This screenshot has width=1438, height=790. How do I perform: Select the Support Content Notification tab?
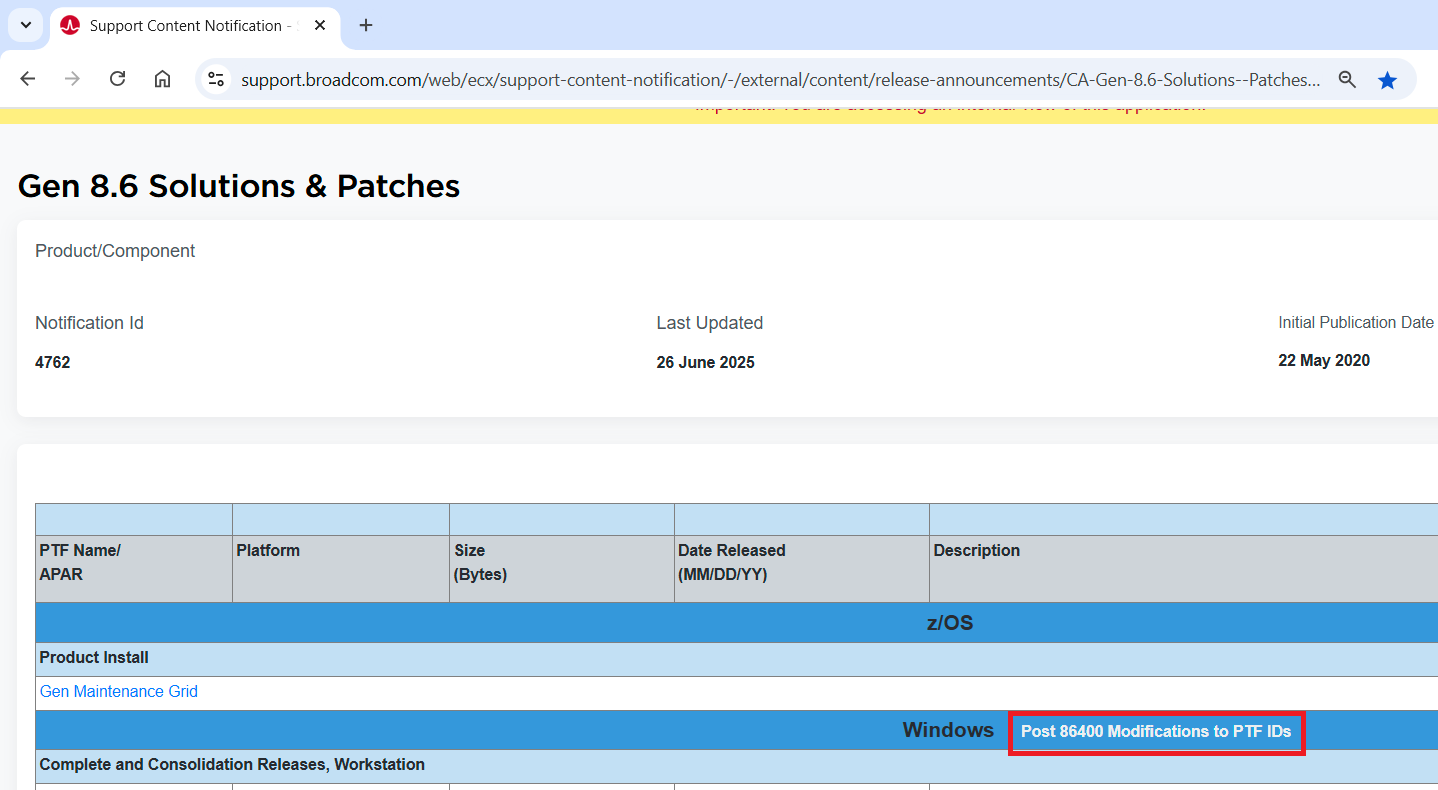194,26
